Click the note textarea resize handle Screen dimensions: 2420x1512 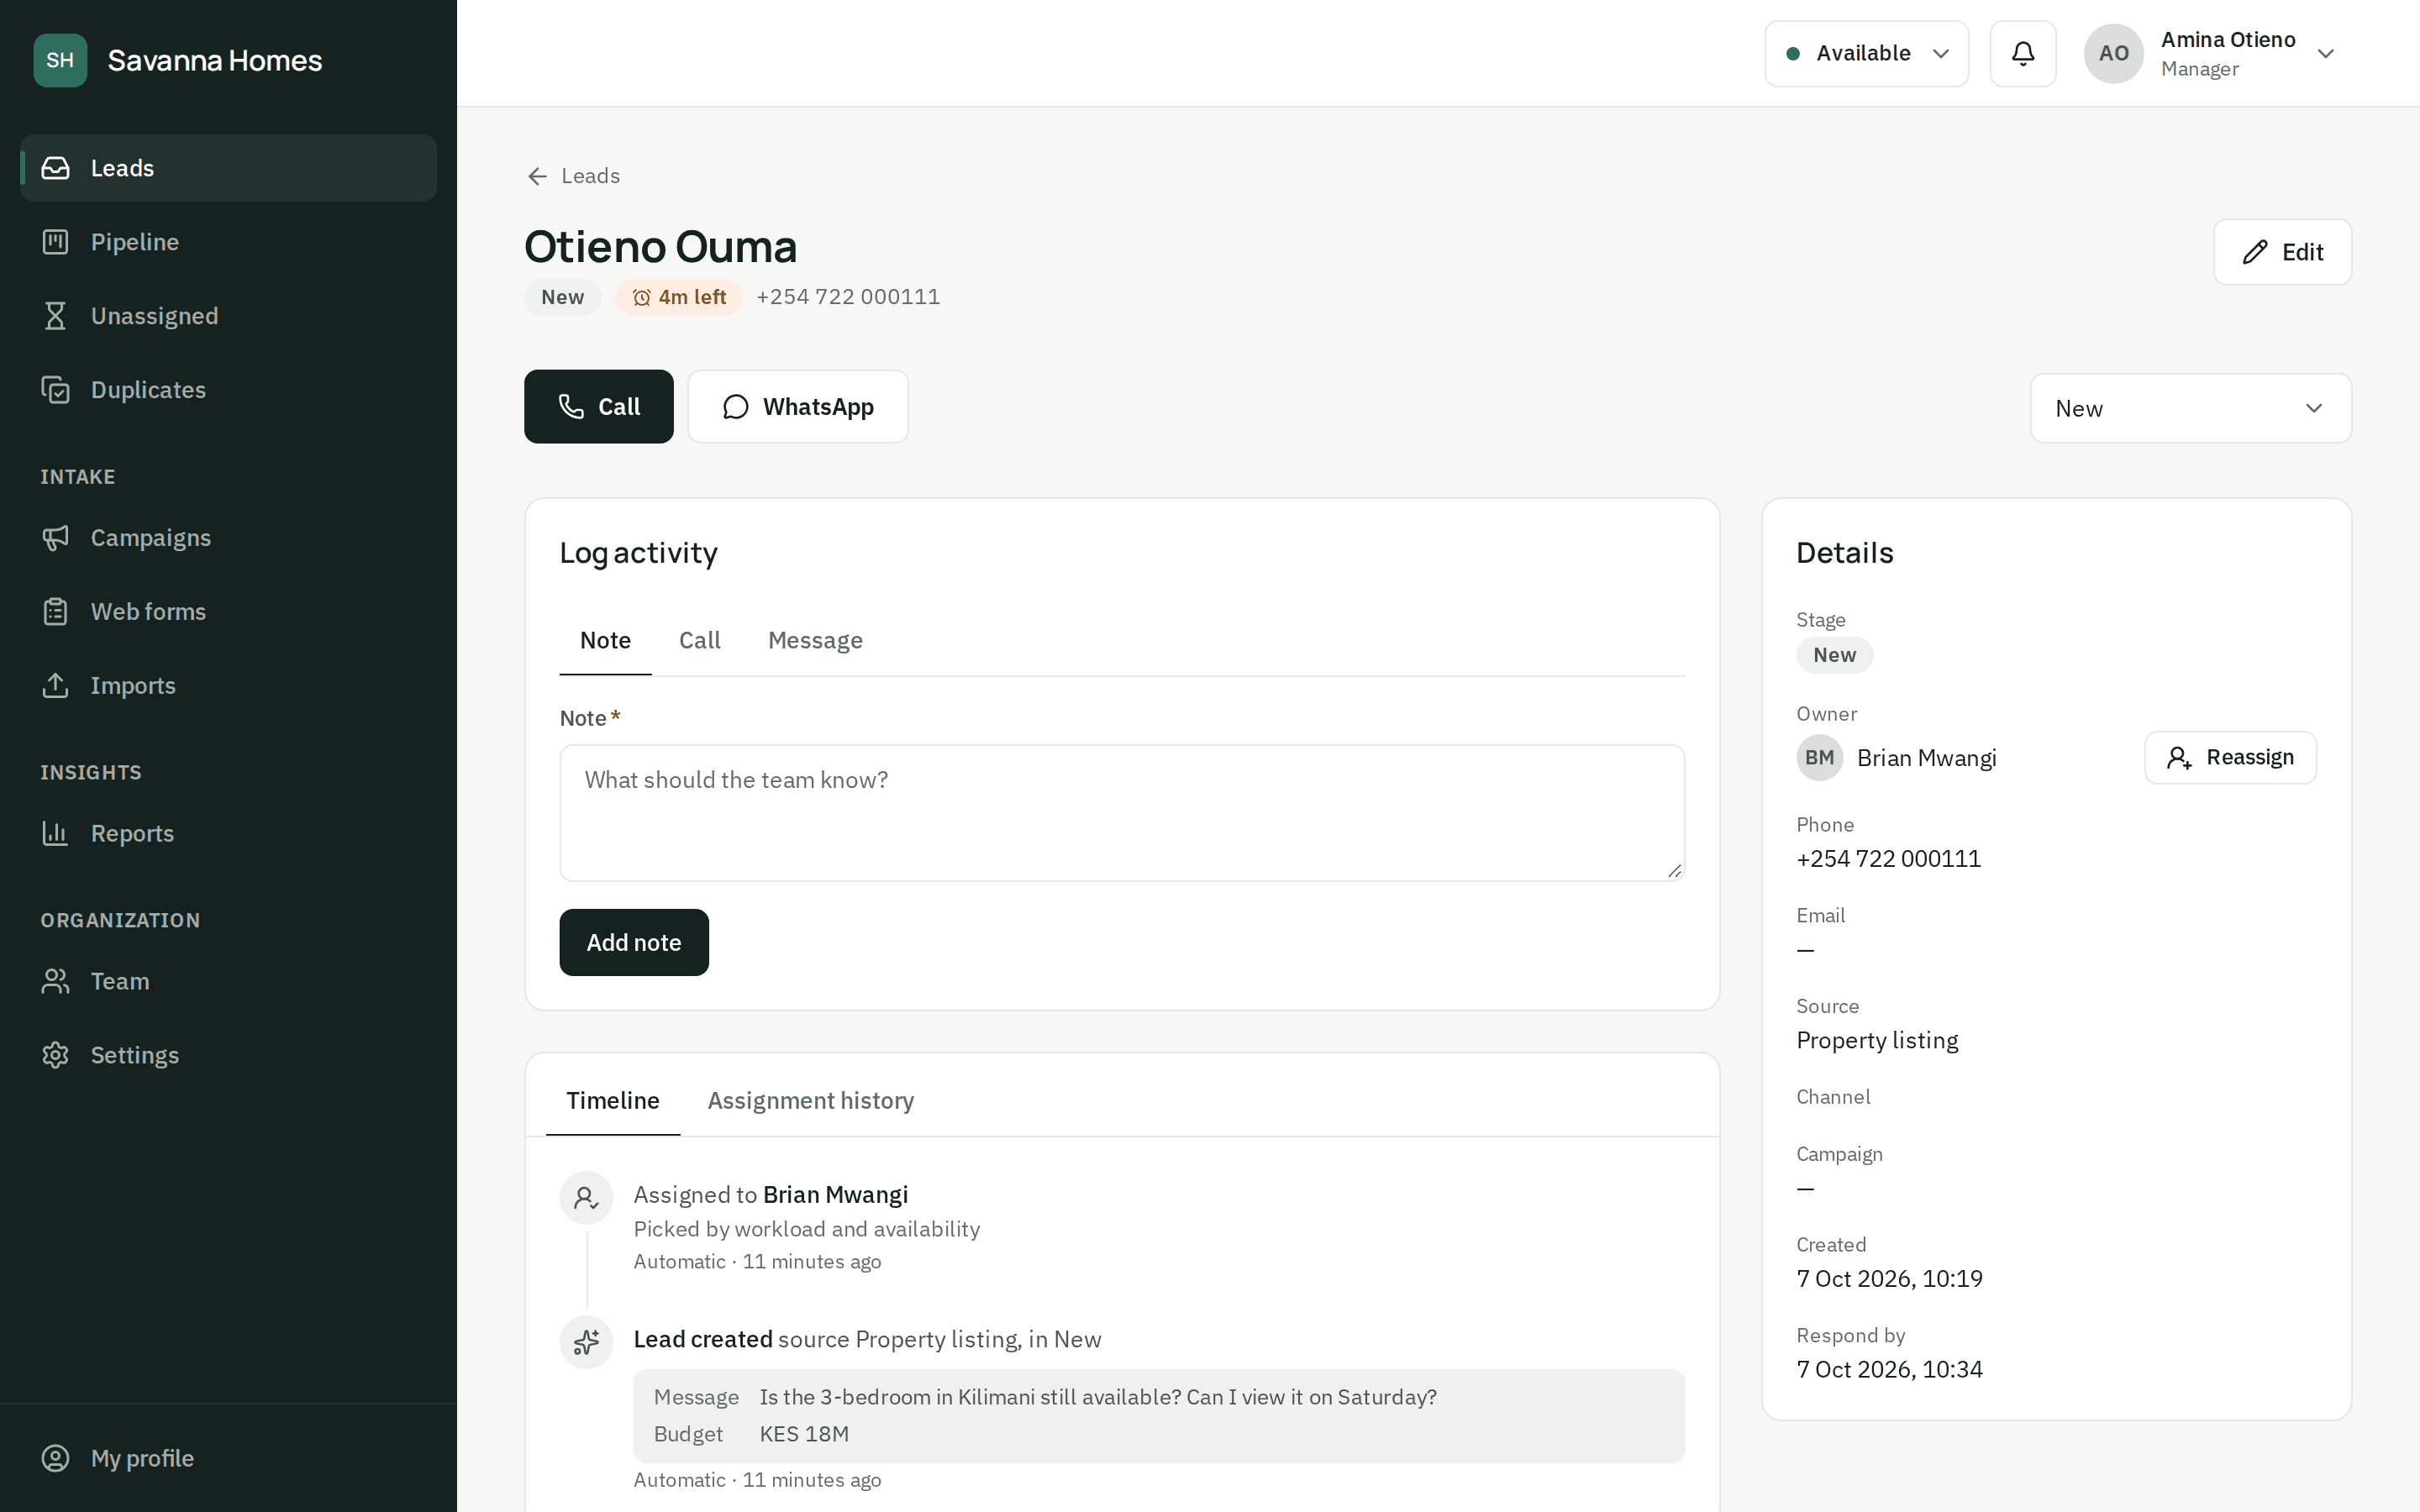tap(1675, 871)
